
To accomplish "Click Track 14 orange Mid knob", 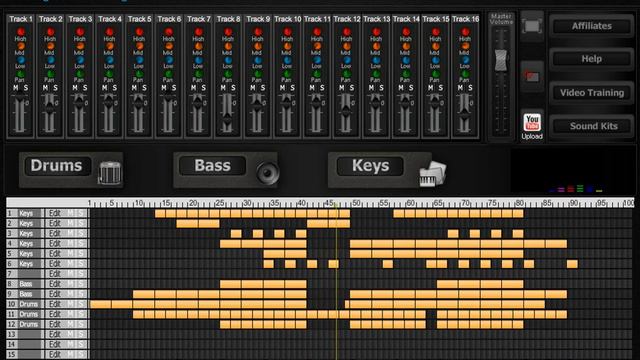I will click(406, 46).
